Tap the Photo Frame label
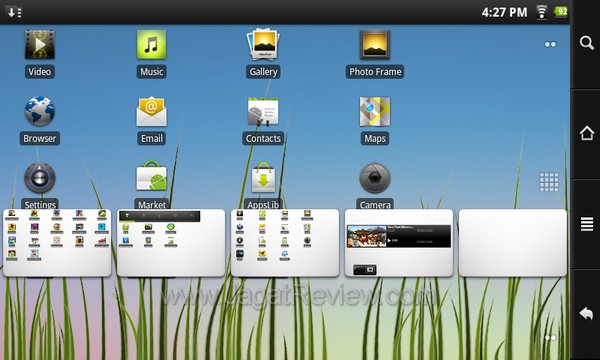 pos(375,72)
